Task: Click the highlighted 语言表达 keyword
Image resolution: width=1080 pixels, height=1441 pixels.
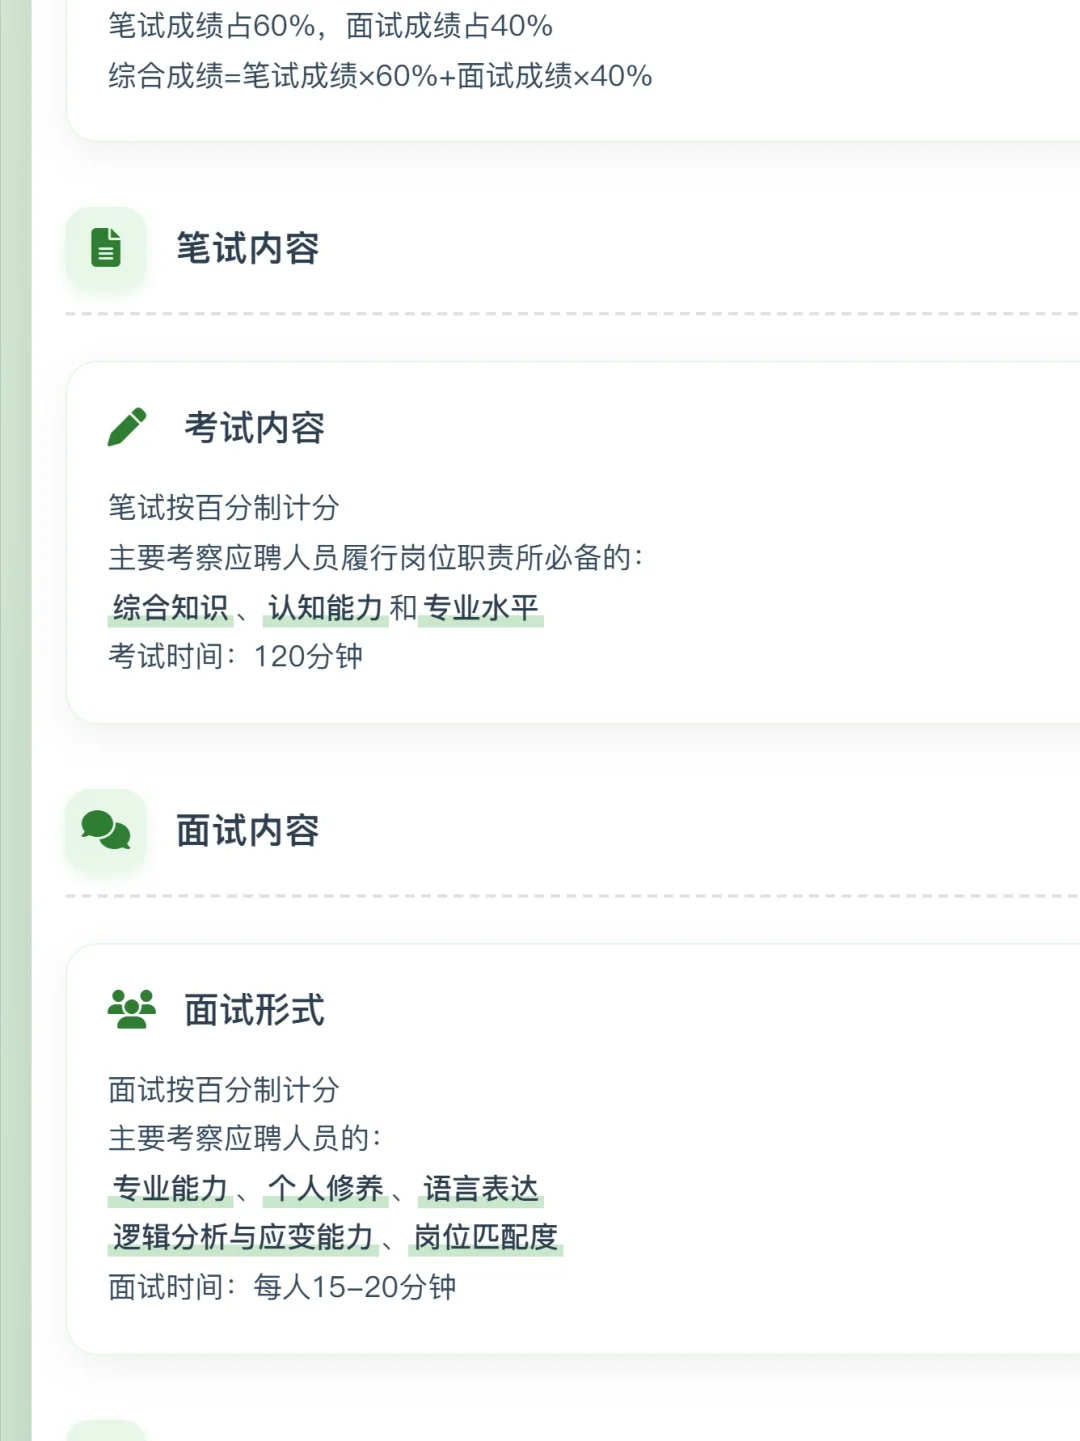Action: pyautogui.click(x=481, y=1188)
